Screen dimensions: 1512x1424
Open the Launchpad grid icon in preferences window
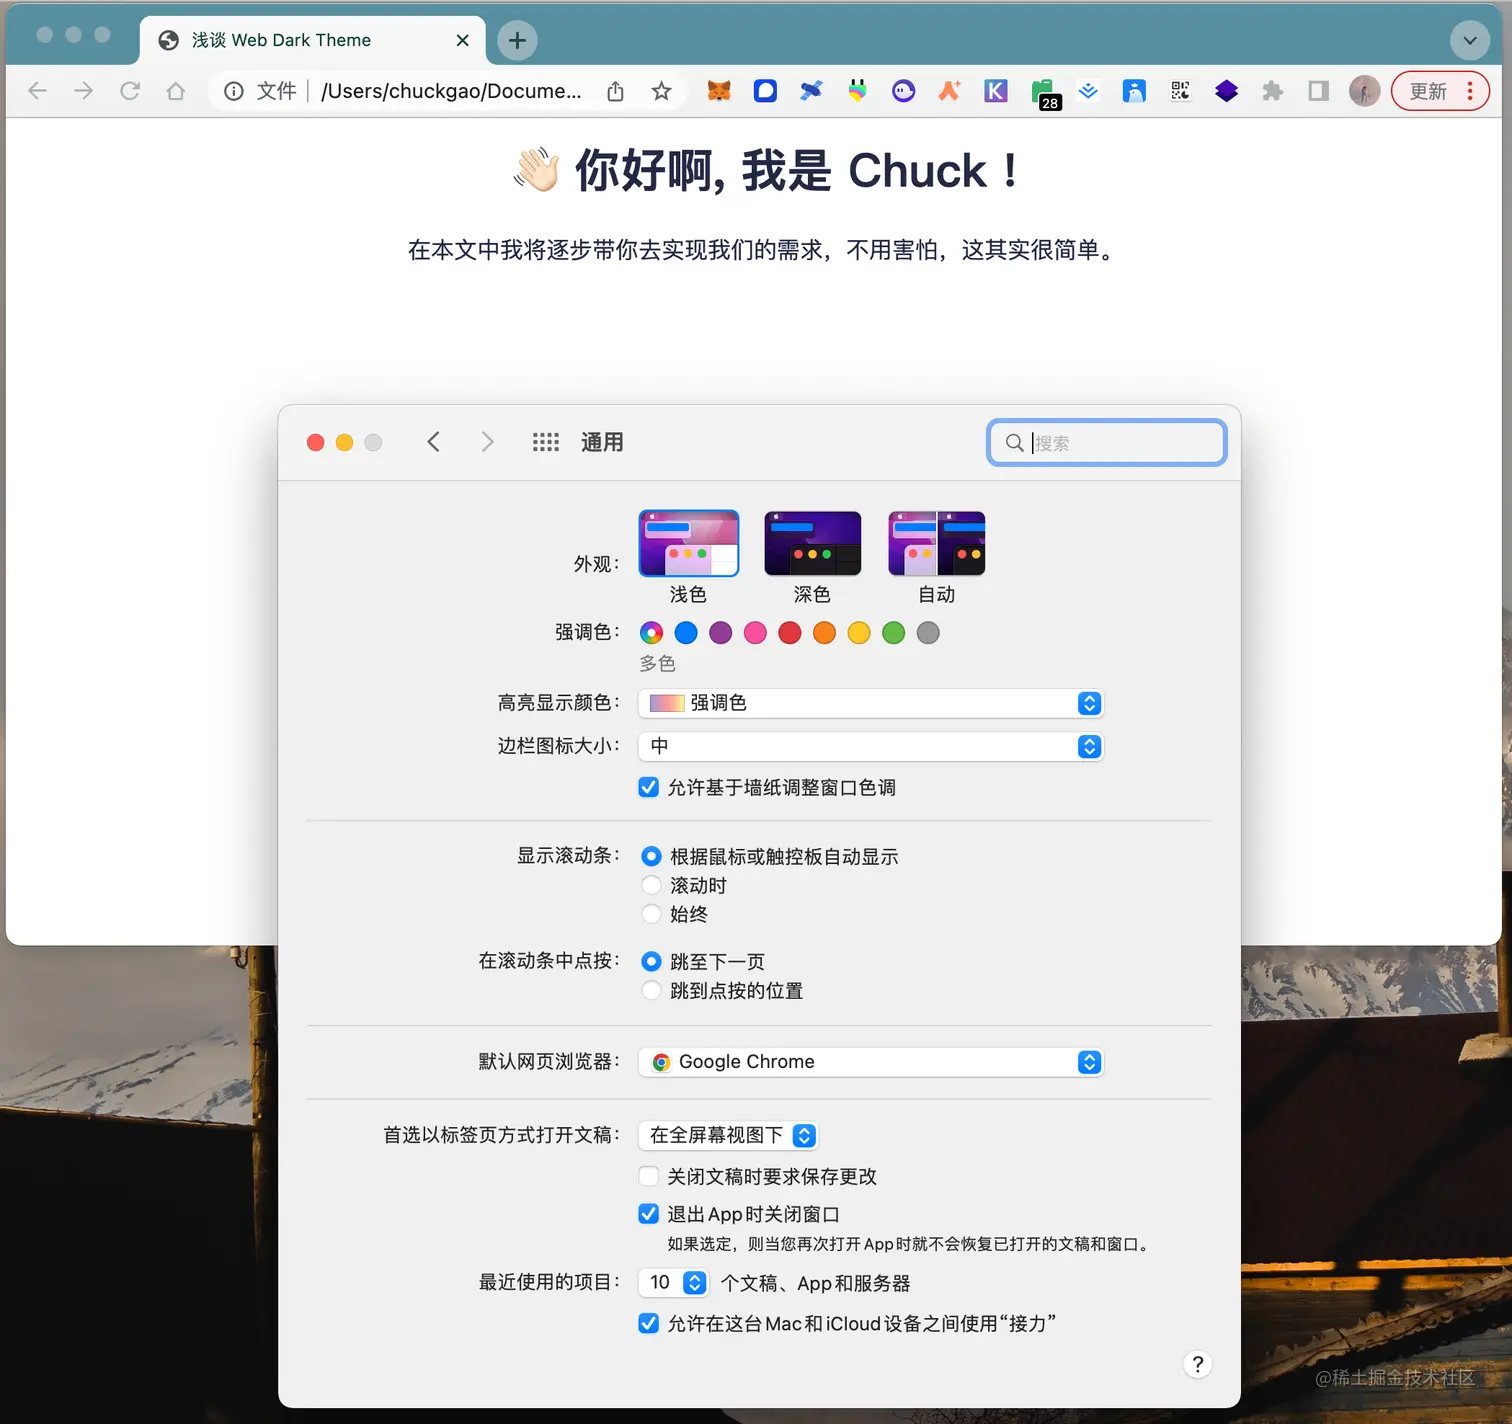pos(546,442)
